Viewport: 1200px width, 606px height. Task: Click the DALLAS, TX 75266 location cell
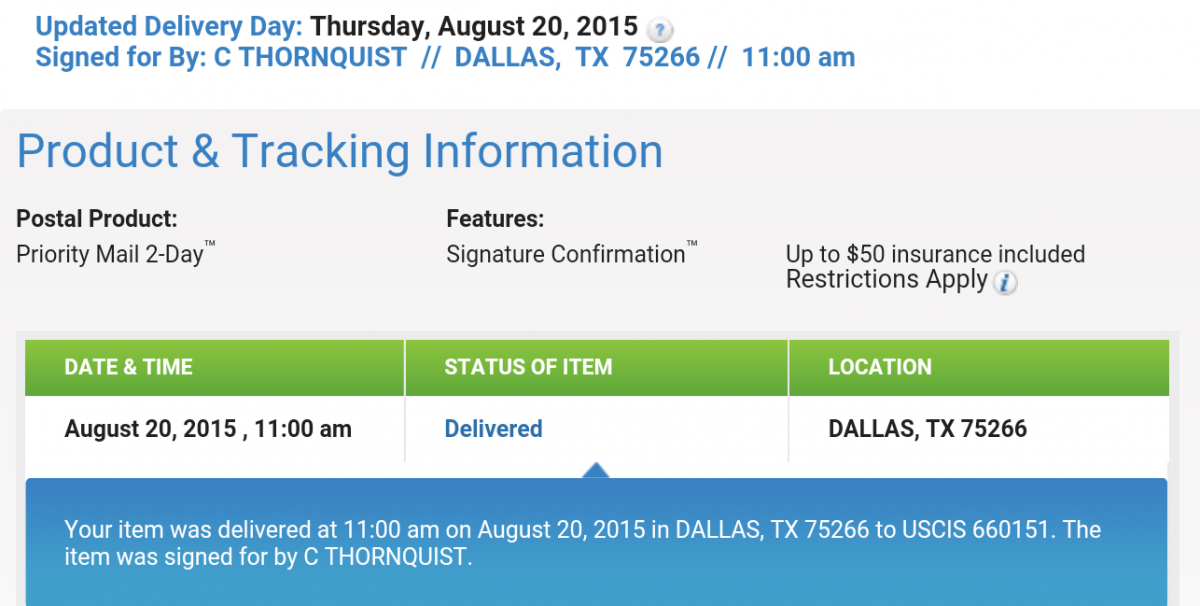pos(928,429)
